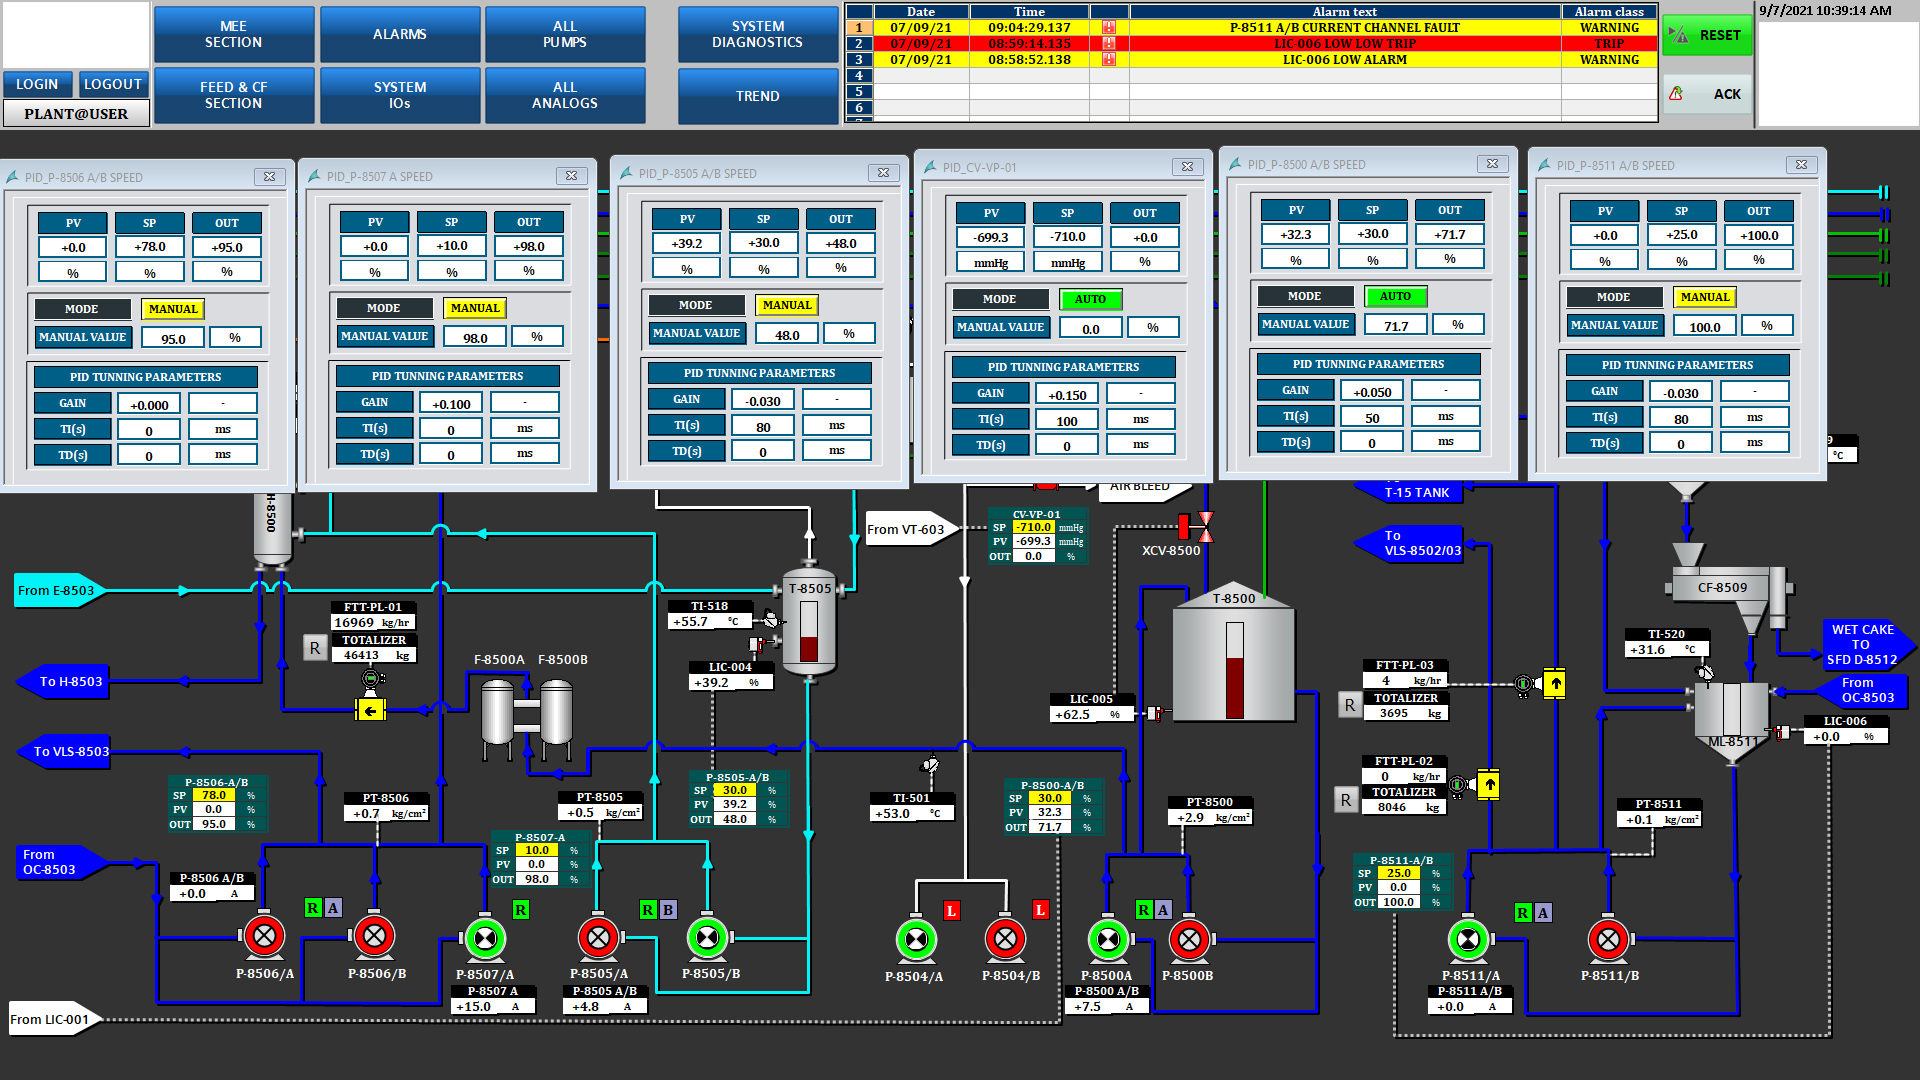Screen dimensions: 1920x1080
Task: Open MEE SECTION screen
Action: [233, 34]
